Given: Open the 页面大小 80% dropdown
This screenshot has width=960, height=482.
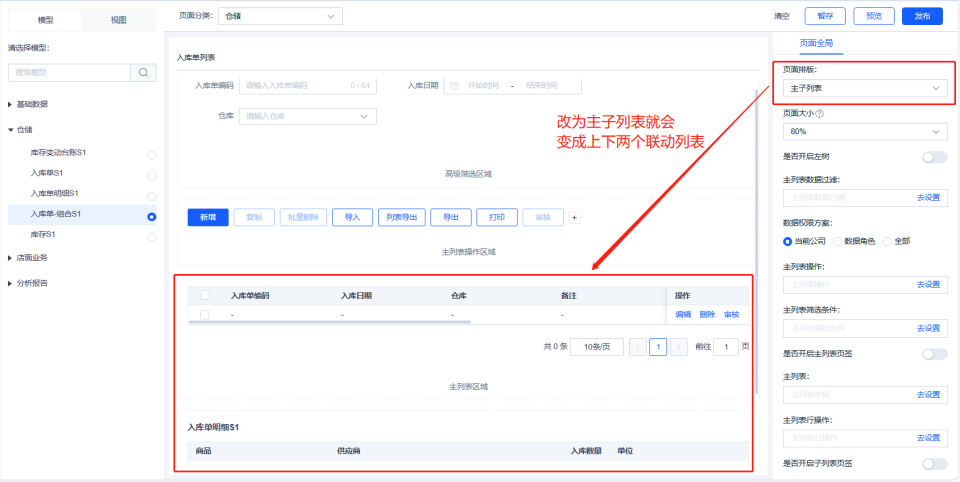Looking at the screenshot, I should click(x=865, y=132).
